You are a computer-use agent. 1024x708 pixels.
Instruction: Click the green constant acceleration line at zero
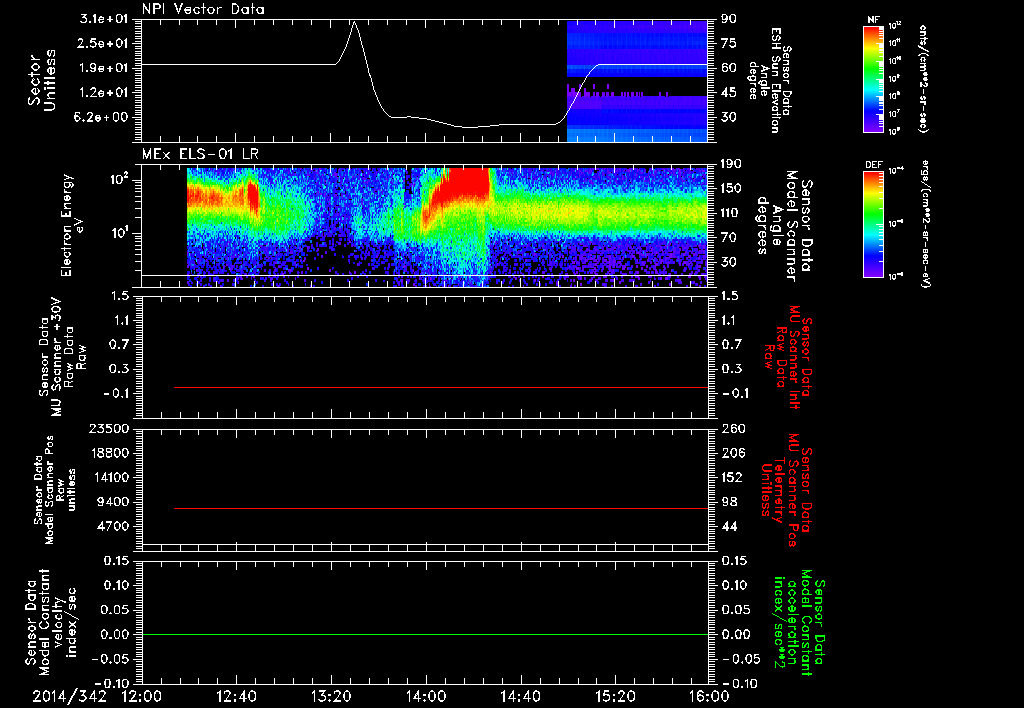[424, 634]
